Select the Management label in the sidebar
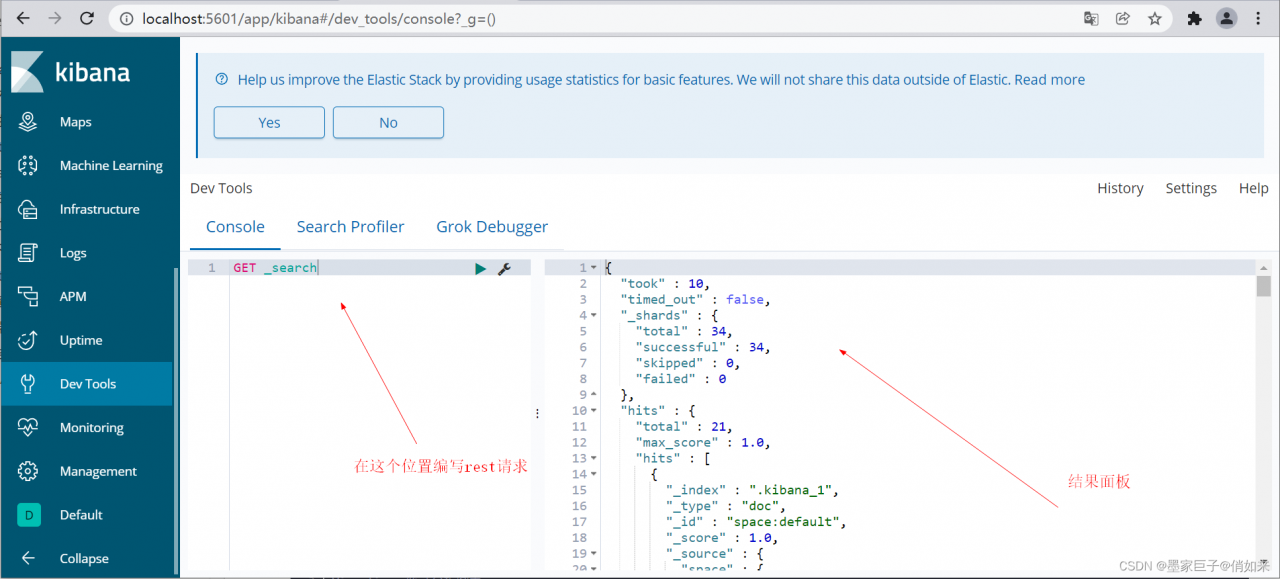The image size is (1280, 579). click(98, 471)
